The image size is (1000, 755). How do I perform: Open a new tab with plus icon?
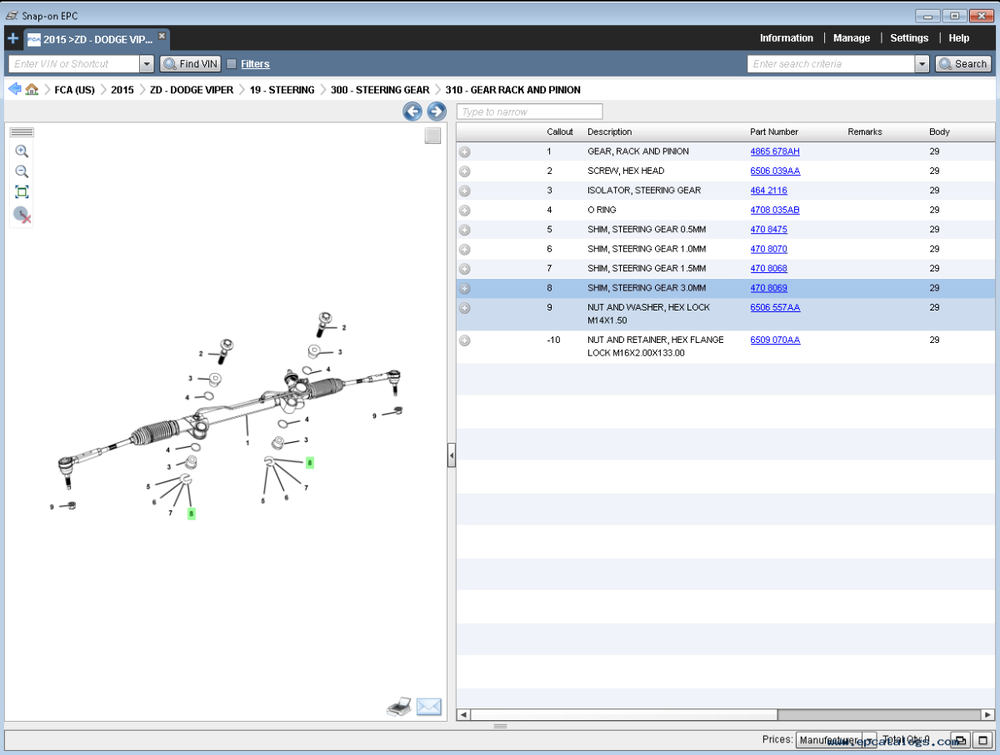click(12, 39)
